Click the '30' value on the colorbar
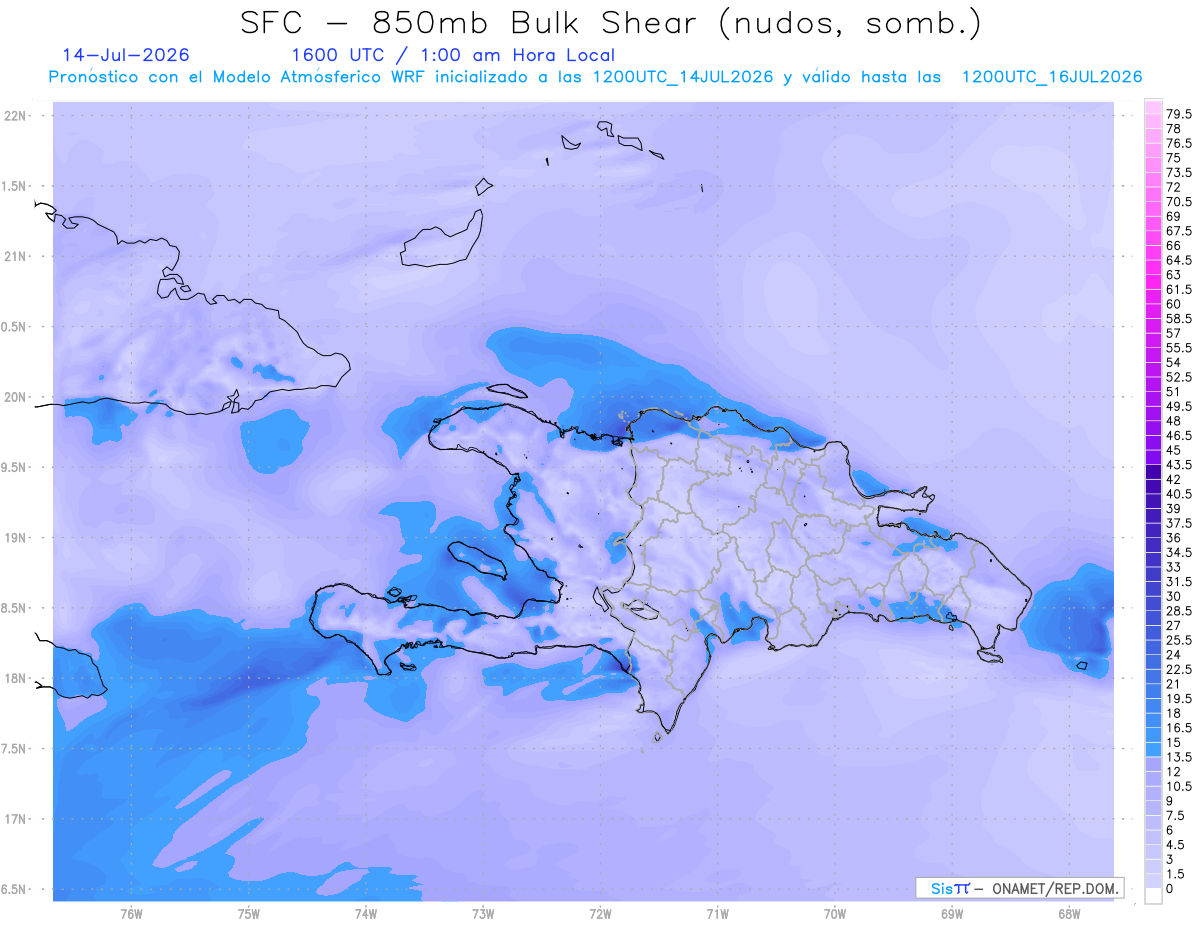 (1174, 596)
